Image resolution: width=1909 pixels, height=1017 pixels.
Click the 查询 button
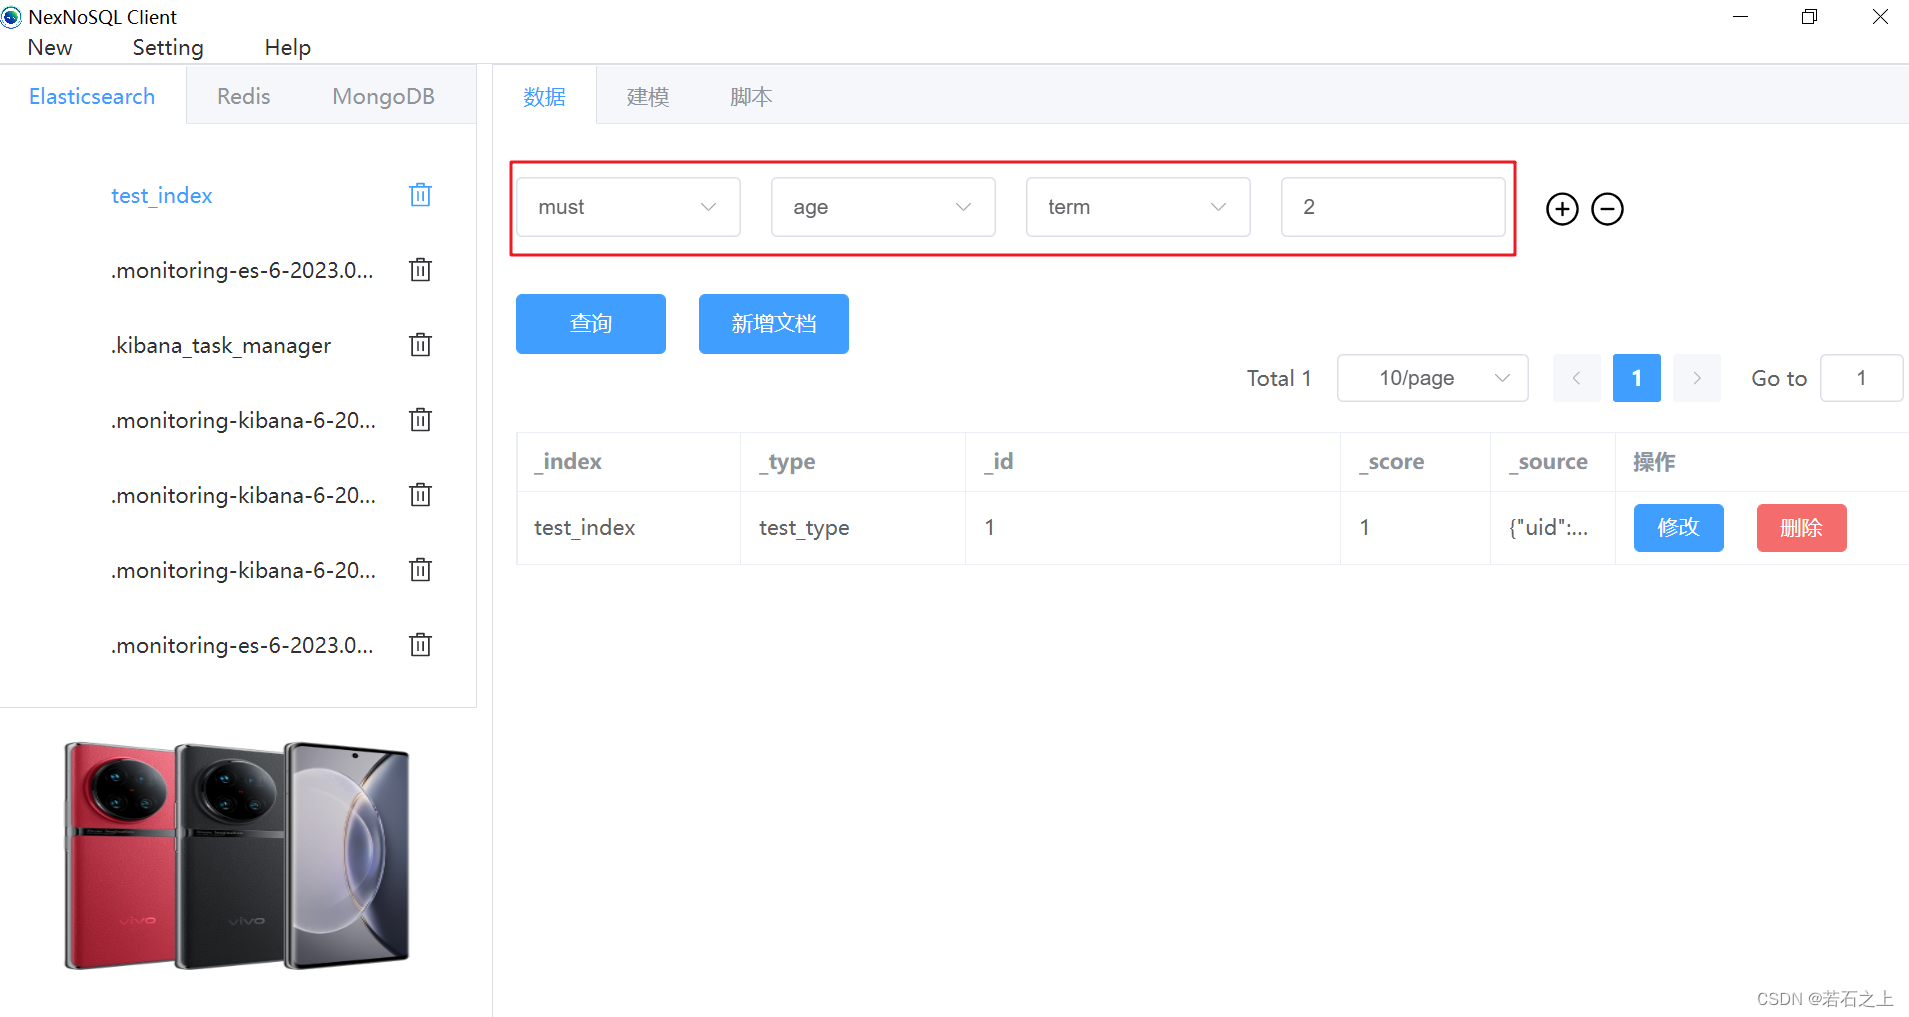point(590,323)
